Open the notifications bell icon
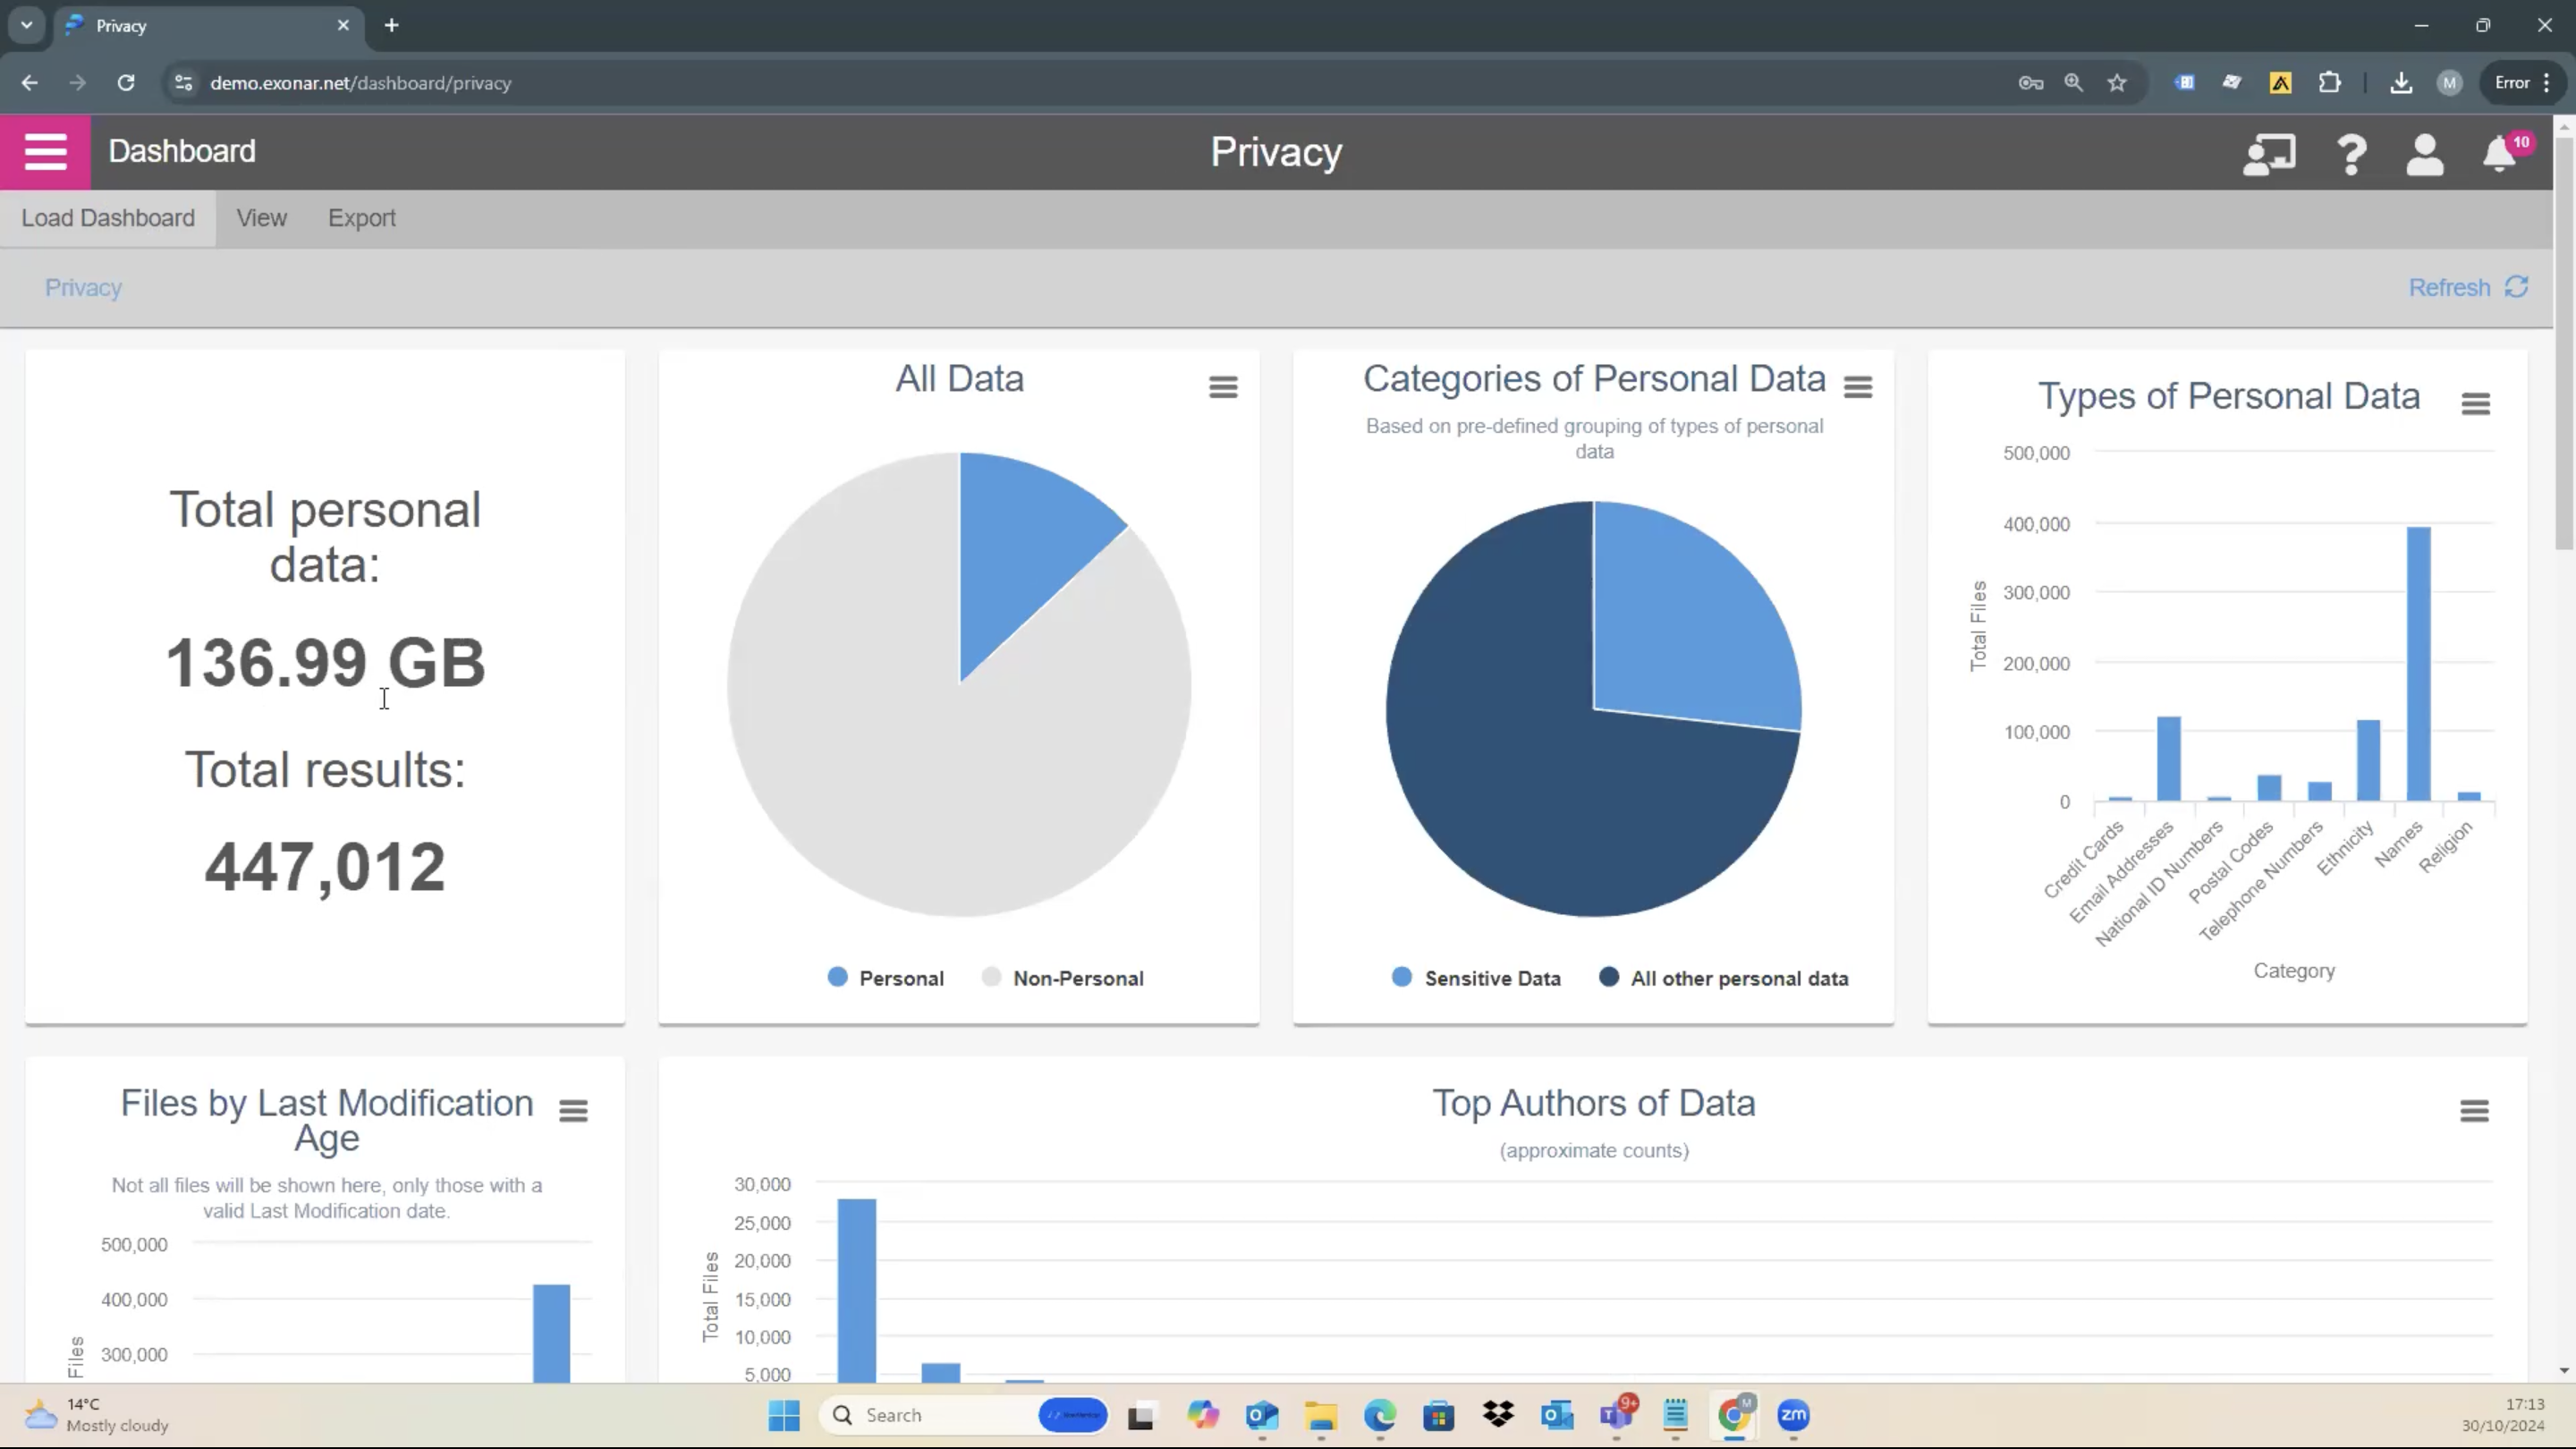 (2499, 154)
